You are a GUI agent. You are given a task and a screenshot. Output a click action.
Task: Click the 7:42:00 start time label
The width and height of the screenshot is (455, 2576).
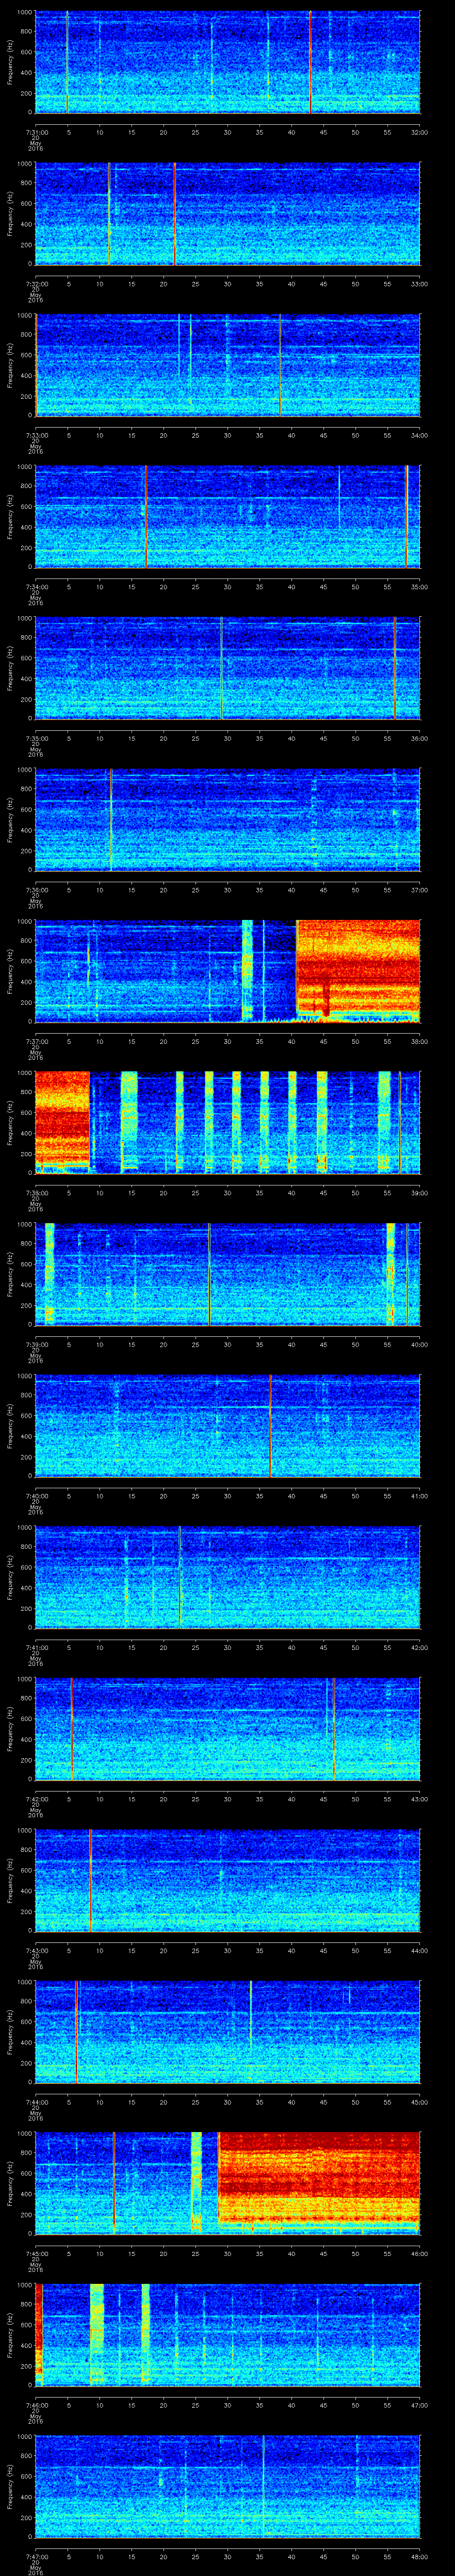tap(36, 1799)
